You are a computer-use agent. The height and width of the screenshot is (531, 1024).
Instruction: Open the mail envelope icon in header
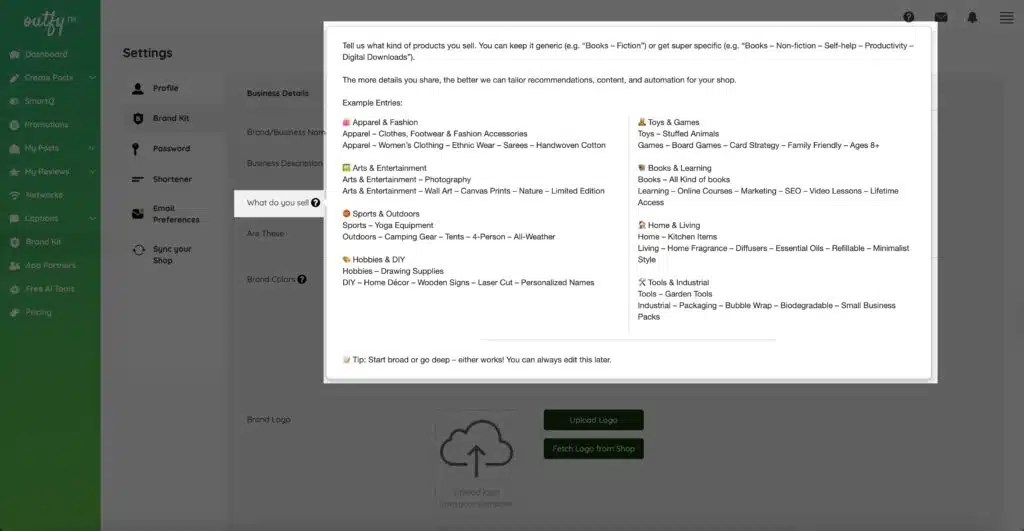tap(940, 17)
